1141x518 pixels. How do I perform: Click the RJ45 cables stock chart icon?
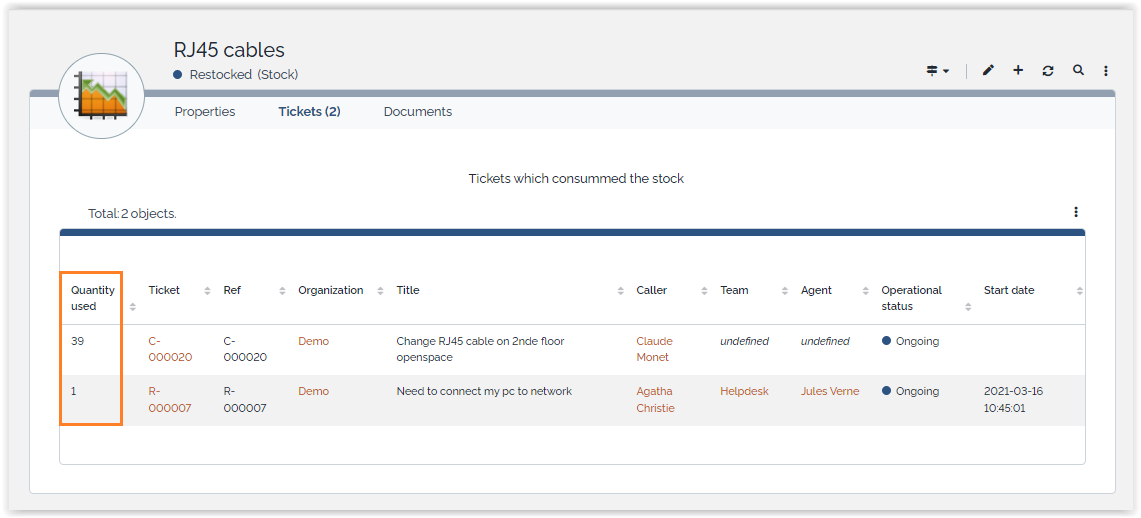coord(102,96)
